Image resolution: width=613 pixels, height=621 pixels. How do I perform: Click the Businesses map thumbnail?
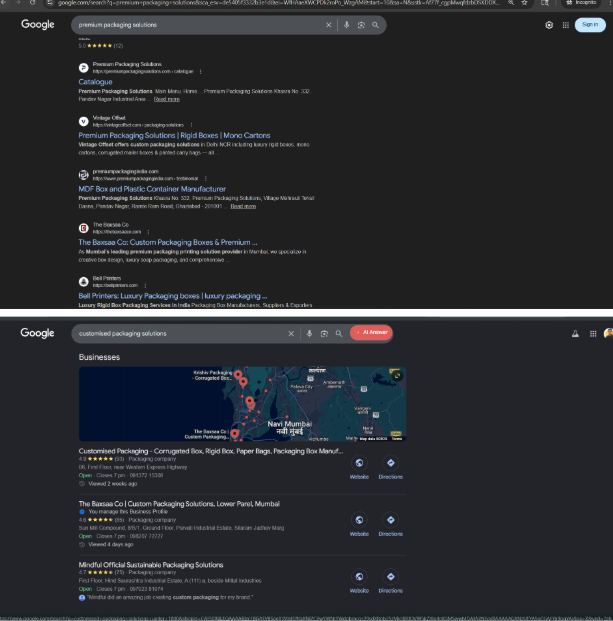tap(242, 404)
